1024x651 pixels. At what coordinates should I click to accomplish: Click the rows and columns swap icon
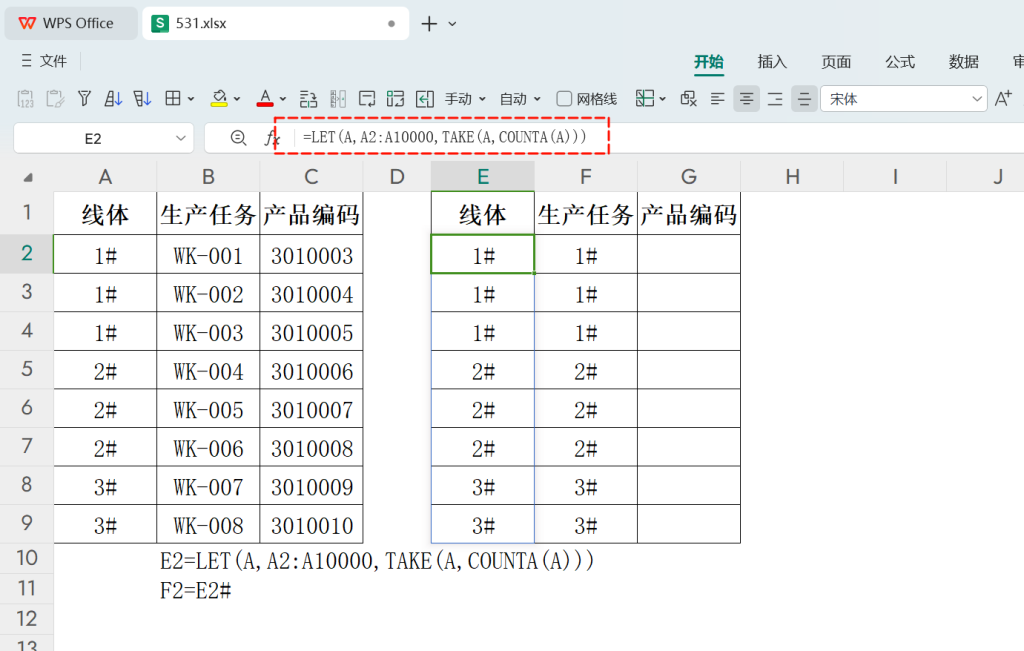[x=308, y=99]
